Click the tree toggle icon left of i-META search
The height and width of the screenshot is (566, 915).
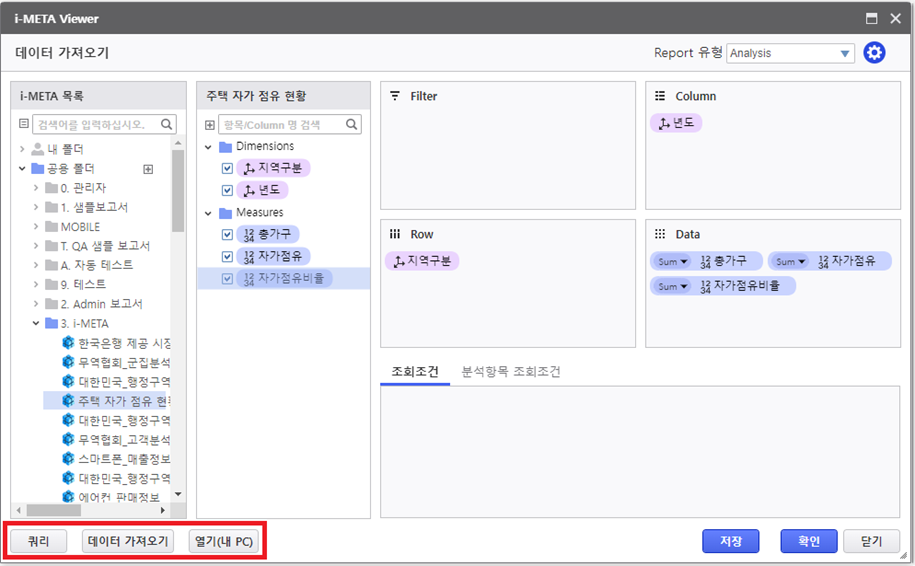(24, 125)
